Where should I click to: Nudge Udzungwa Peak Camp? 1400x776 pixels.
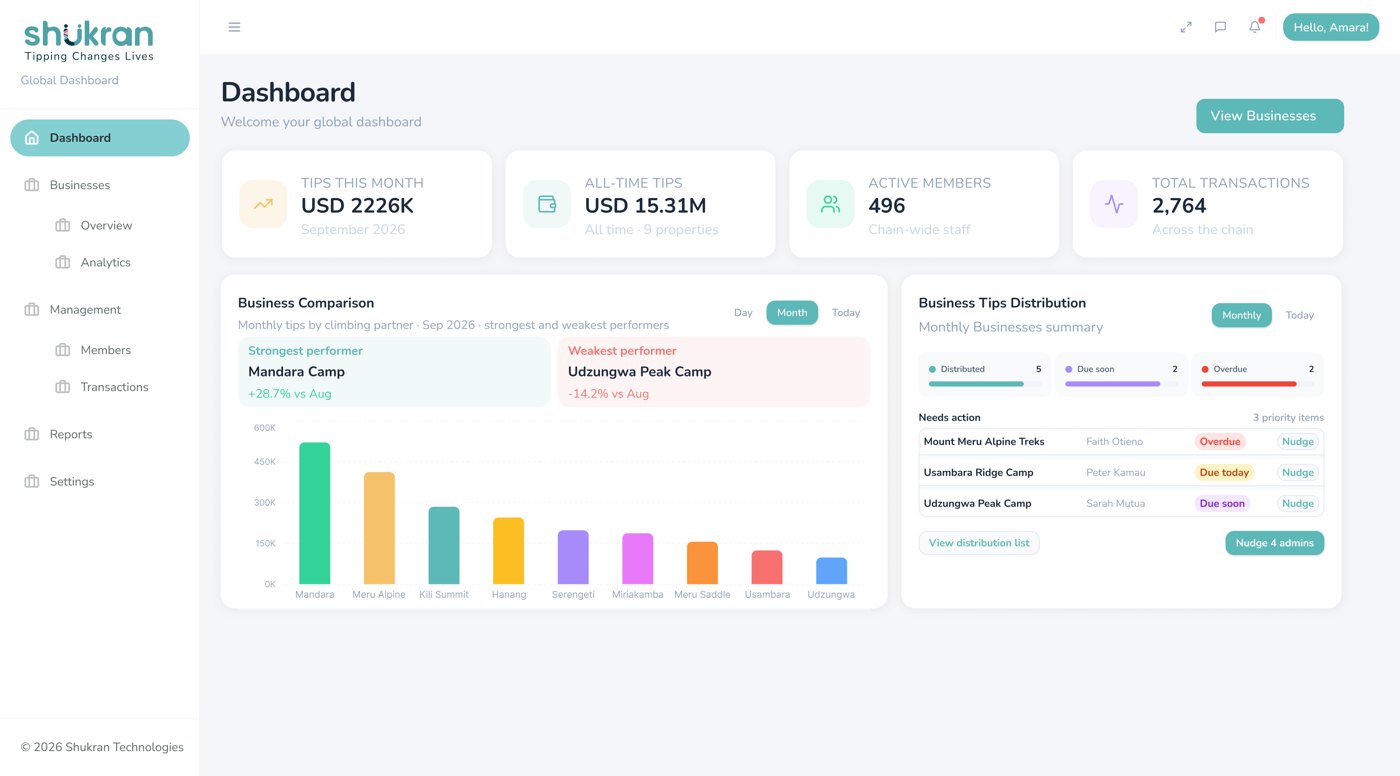click(1298, 503)
